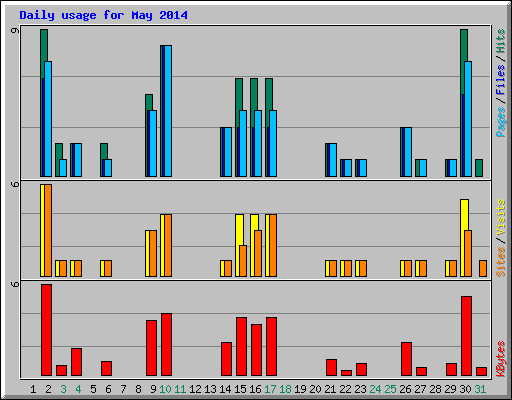The width and height of the screenshot is (512, 400).
Task: Click the orange Sites bar for day 10
Action: [168, 246]
